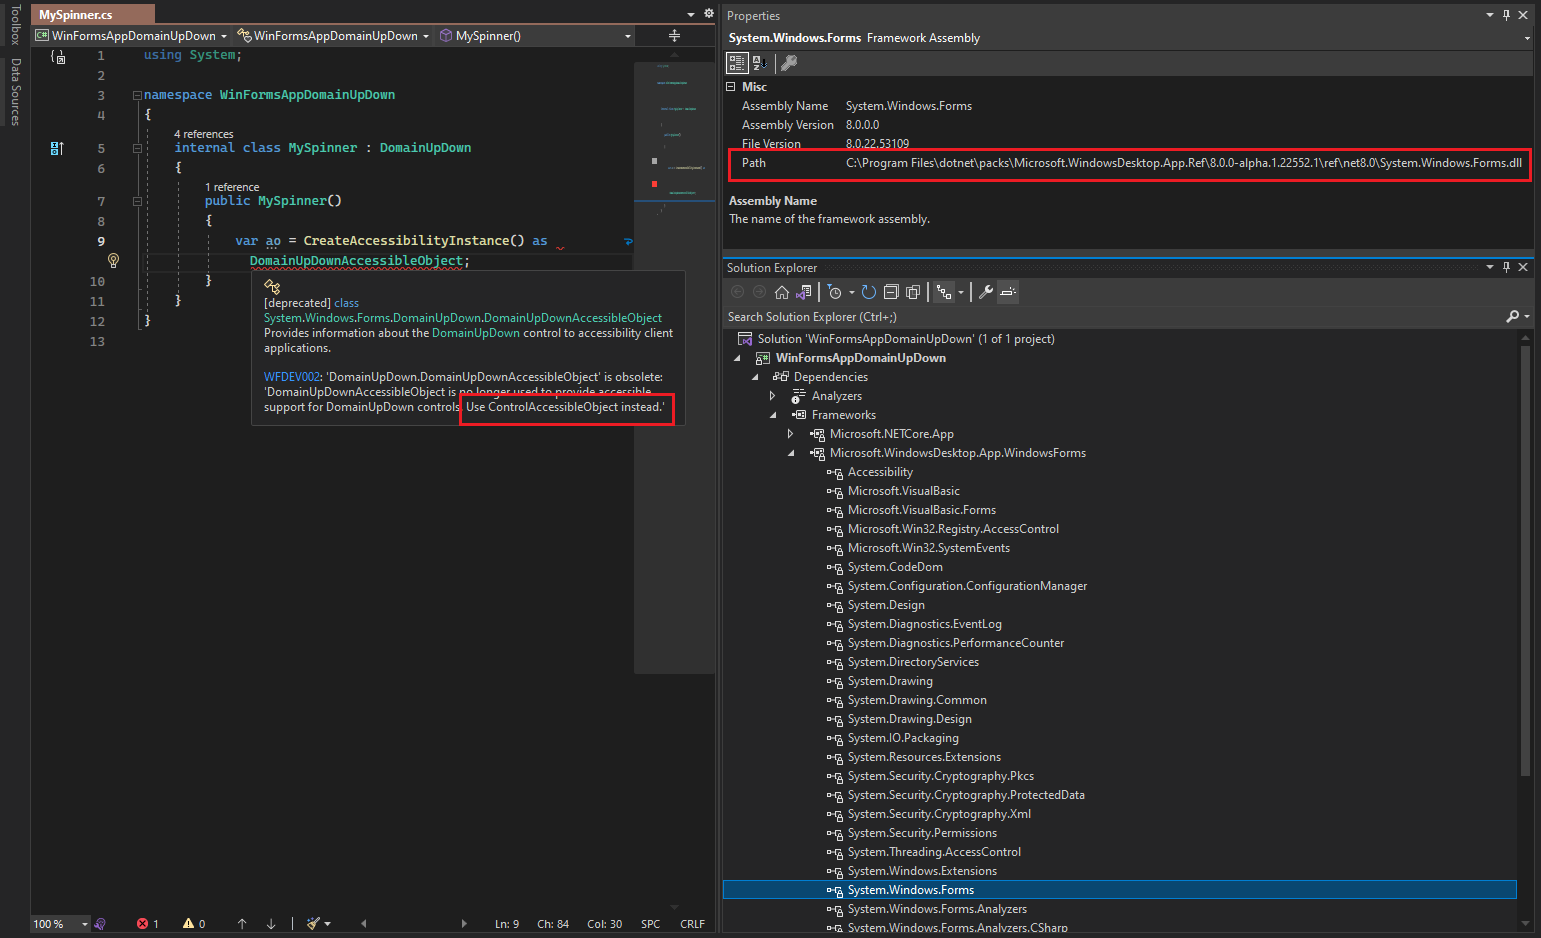Click the lightbulb quick actions icon
Screen dimensions: 1541x938
click(x=113, y=260)
